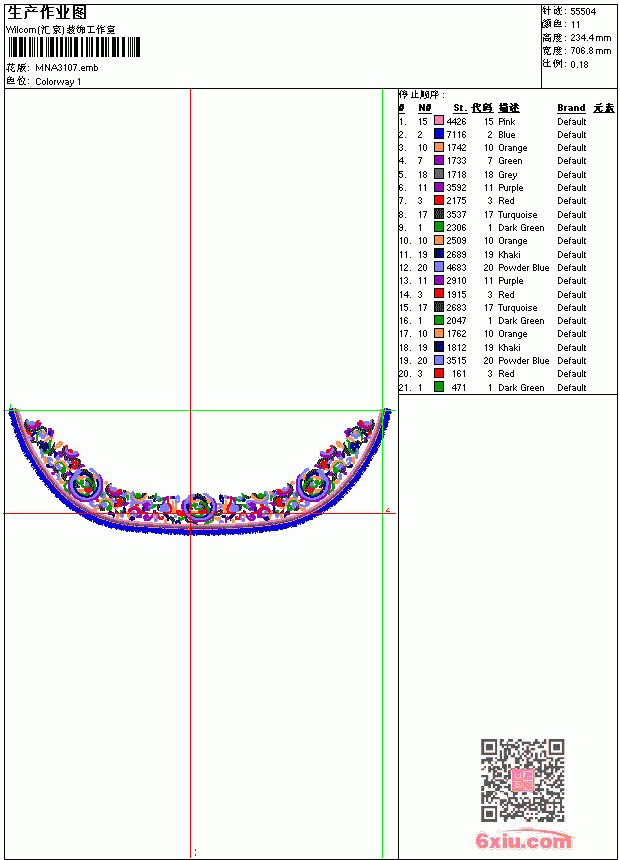Click the MNA3107.emb file name
The width and height of the screenshot is (620, 860).
[x=67, y=68]
